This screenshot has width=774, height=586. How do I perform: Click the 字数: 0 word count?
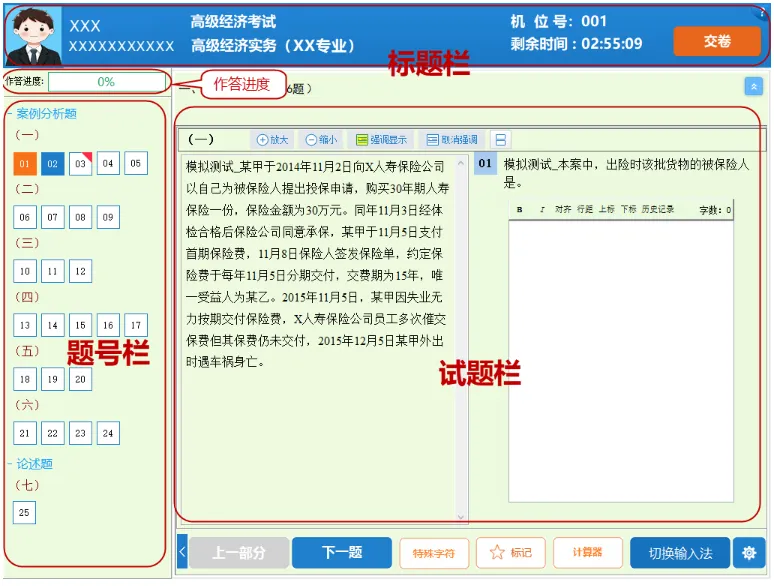click(x=715, y=210)
